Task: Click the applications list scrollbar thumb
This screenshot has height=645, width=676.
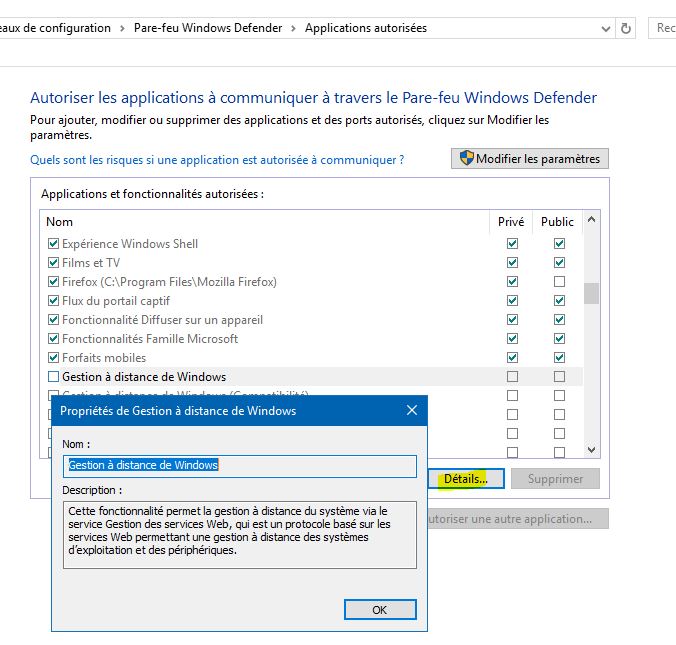Action: click(592, 293)
